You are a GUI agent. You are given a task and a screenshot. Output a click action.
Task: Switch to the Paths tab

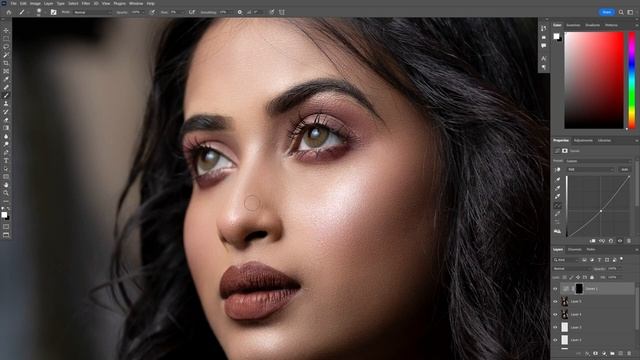(x=591, y=249)
